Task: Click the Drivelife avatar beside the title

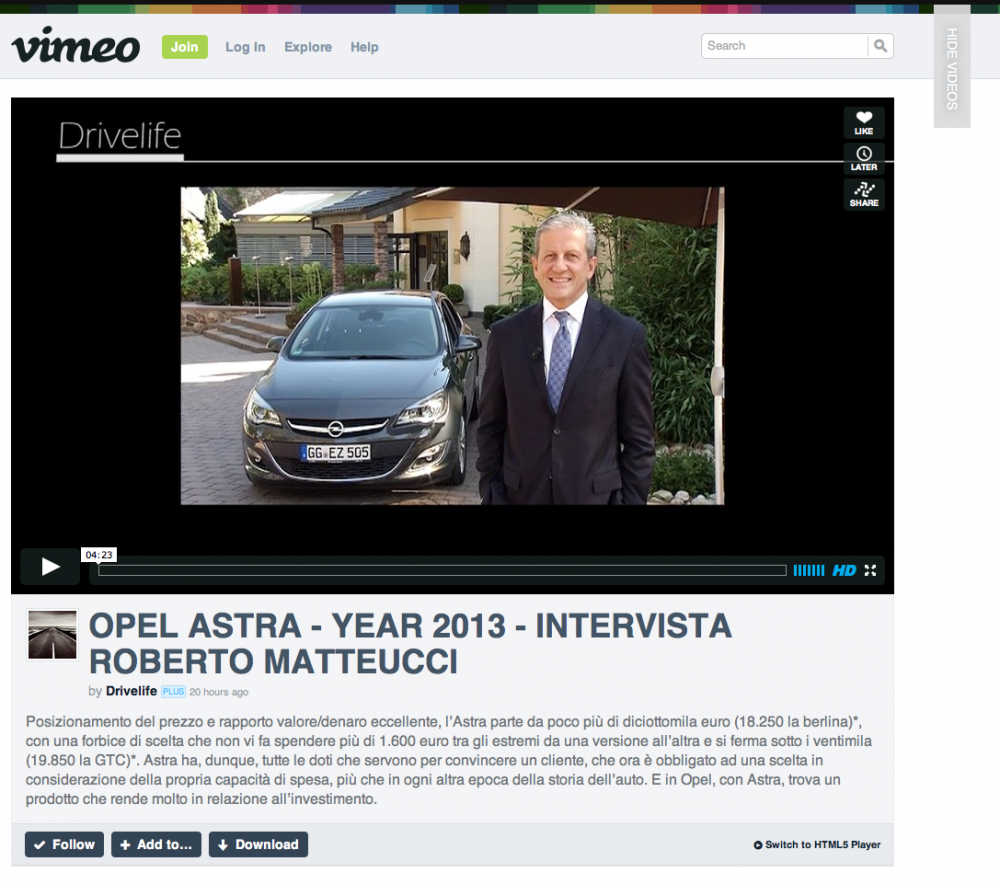Action: [x=51, y=634]
